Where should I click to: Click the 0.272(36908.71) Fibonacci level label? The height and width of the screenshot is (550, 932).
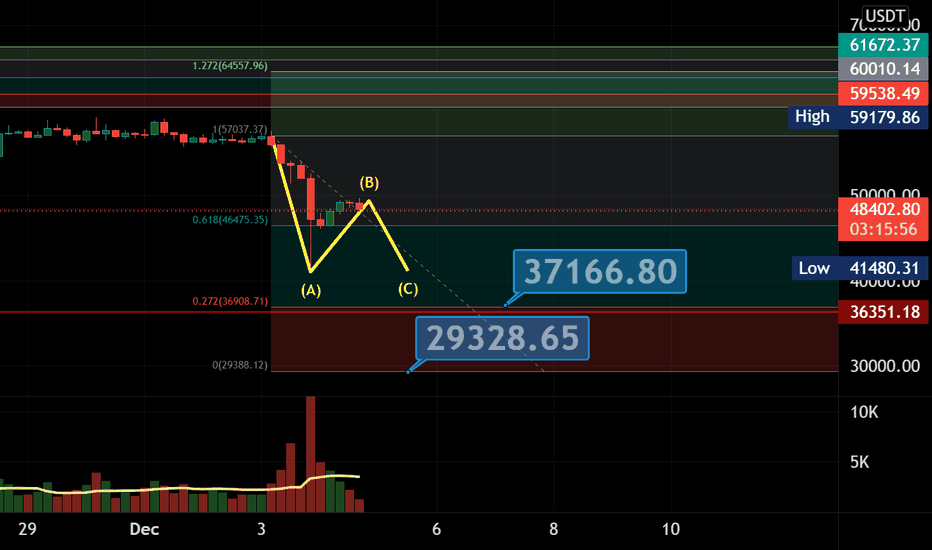(229, 301)
